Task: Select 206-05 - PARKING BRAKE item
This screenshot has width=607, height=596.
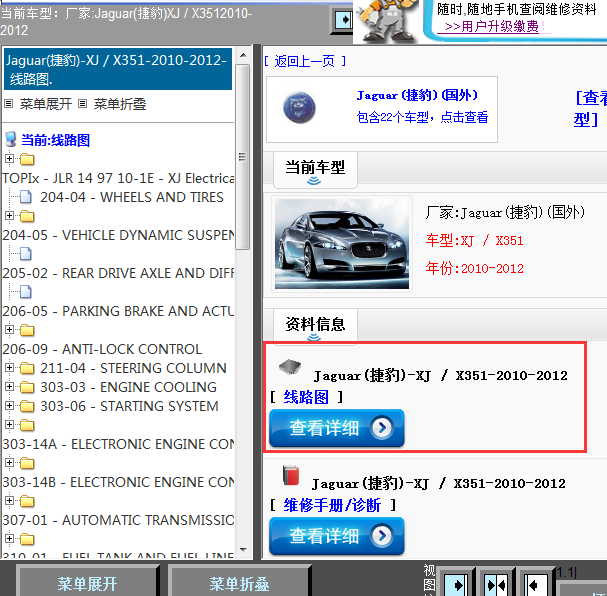Action: pos(118,311)
